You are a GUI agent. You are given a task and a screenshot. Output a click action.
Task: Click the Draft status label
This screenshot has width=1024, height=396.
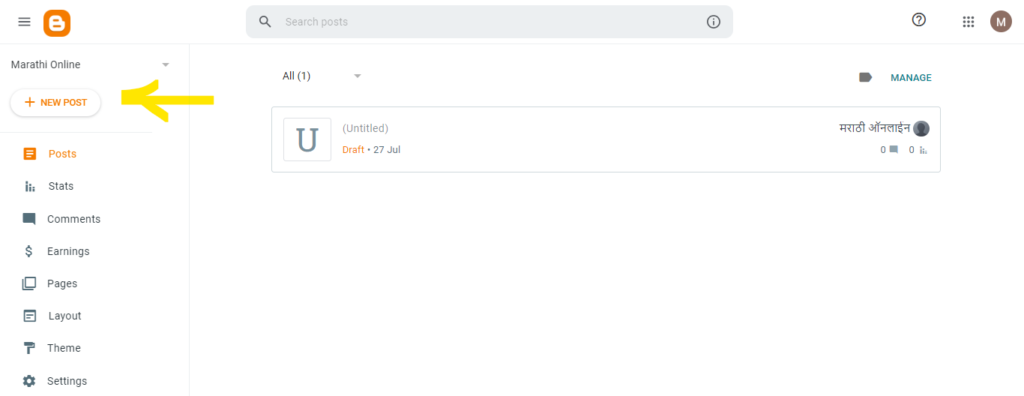353,150
